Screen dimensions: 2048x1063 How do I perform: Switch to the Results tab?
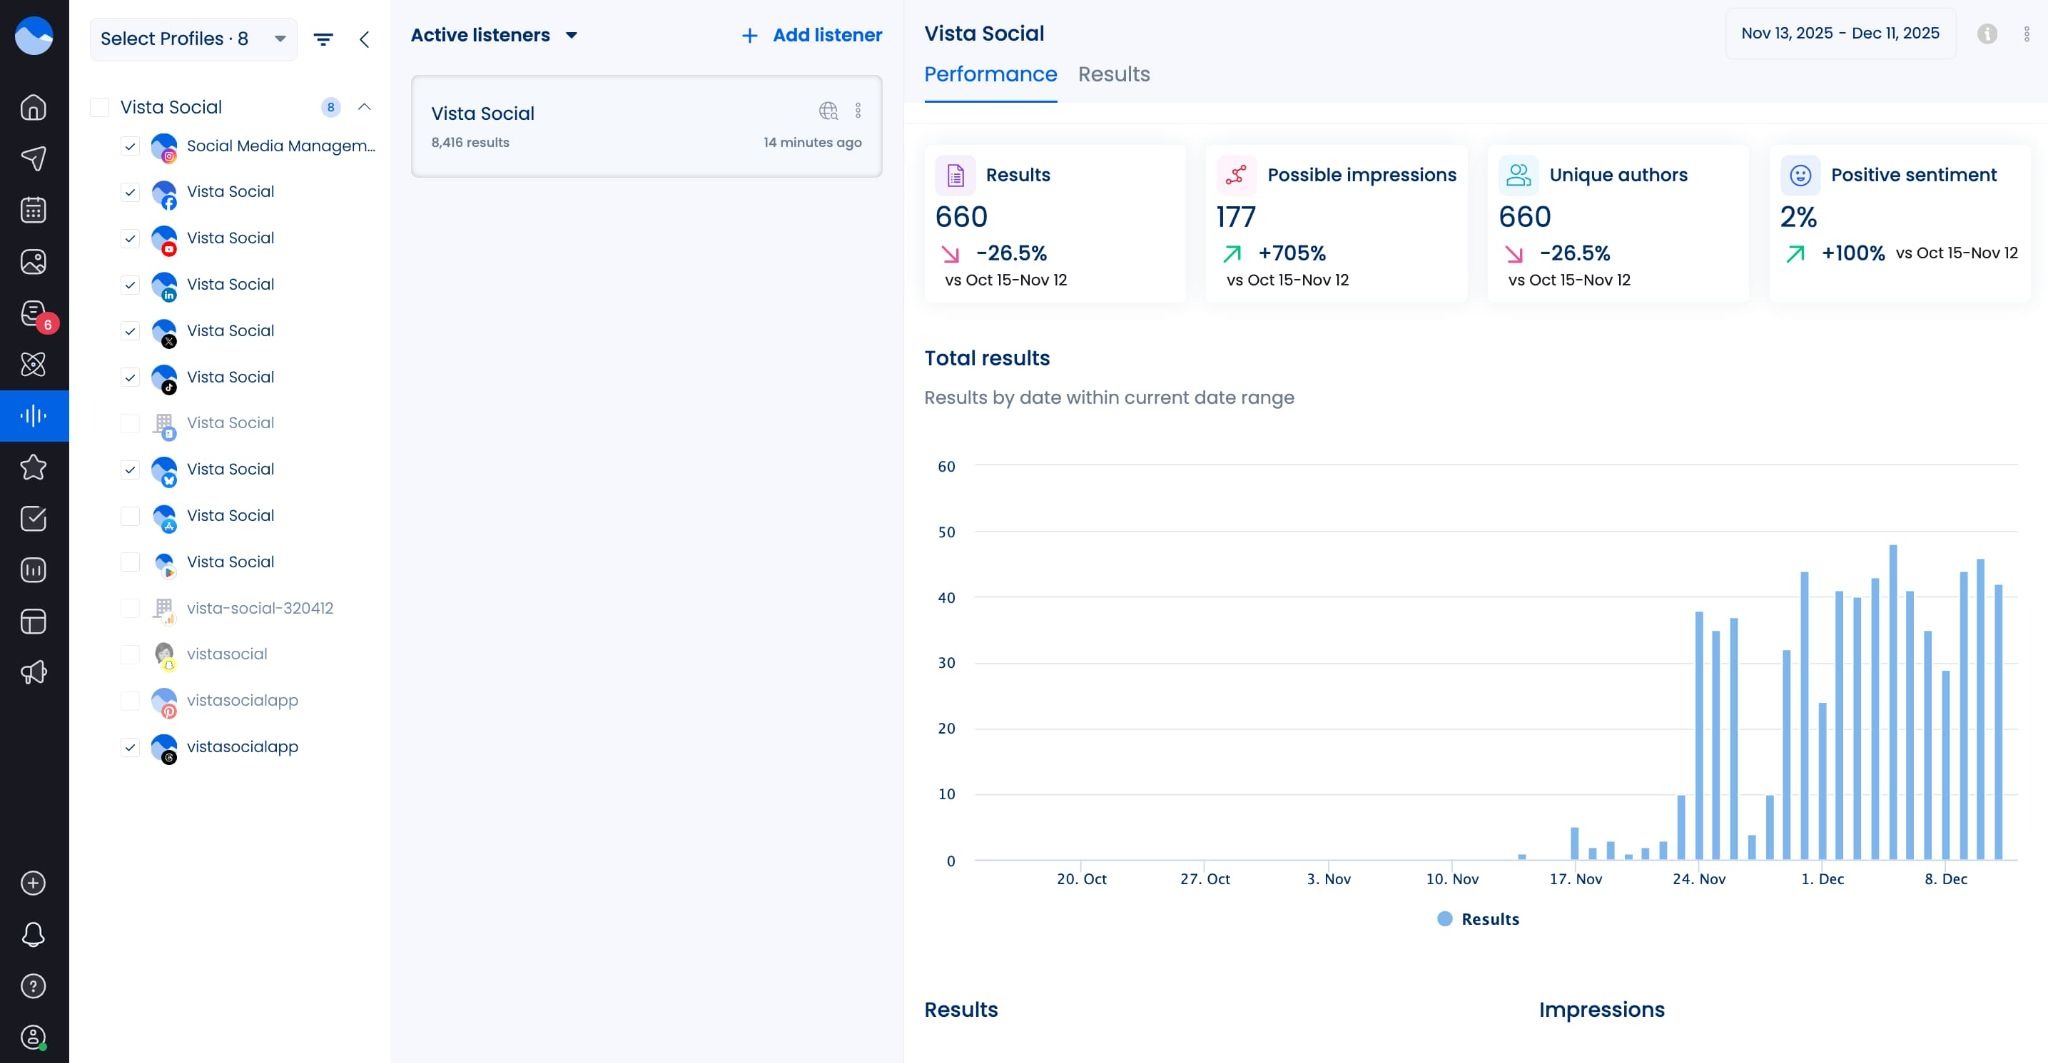[1113, 74]
